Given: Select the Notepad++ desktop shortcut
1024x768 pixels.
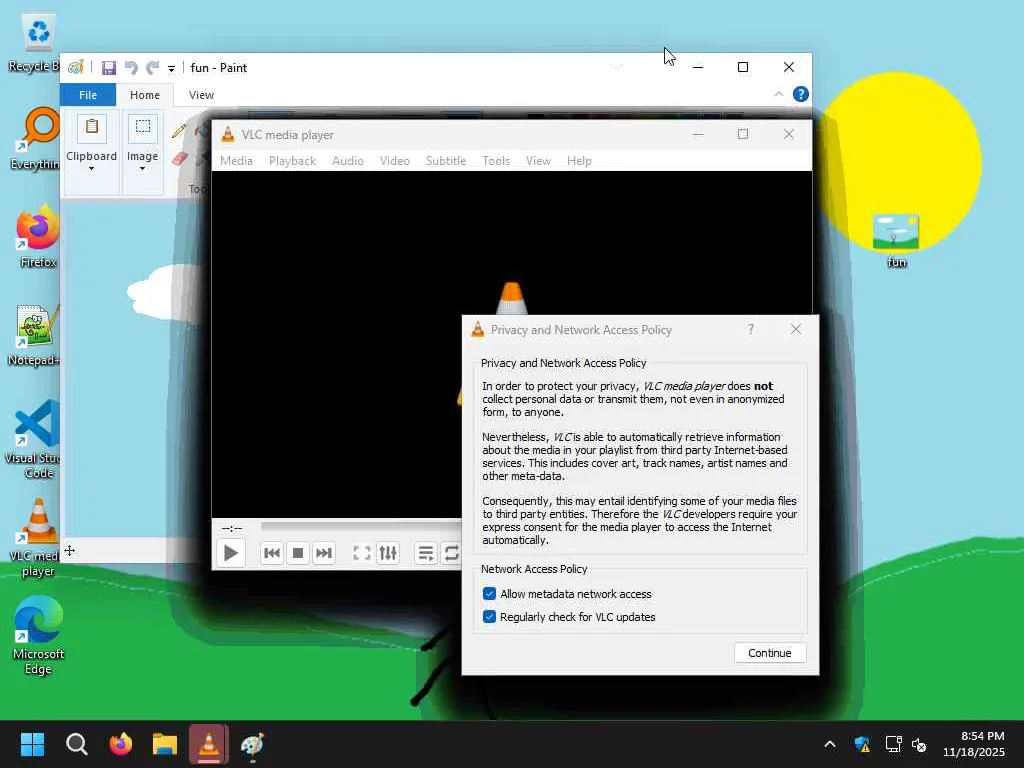Looking at the screenshot, I should (x=35, y=335).
